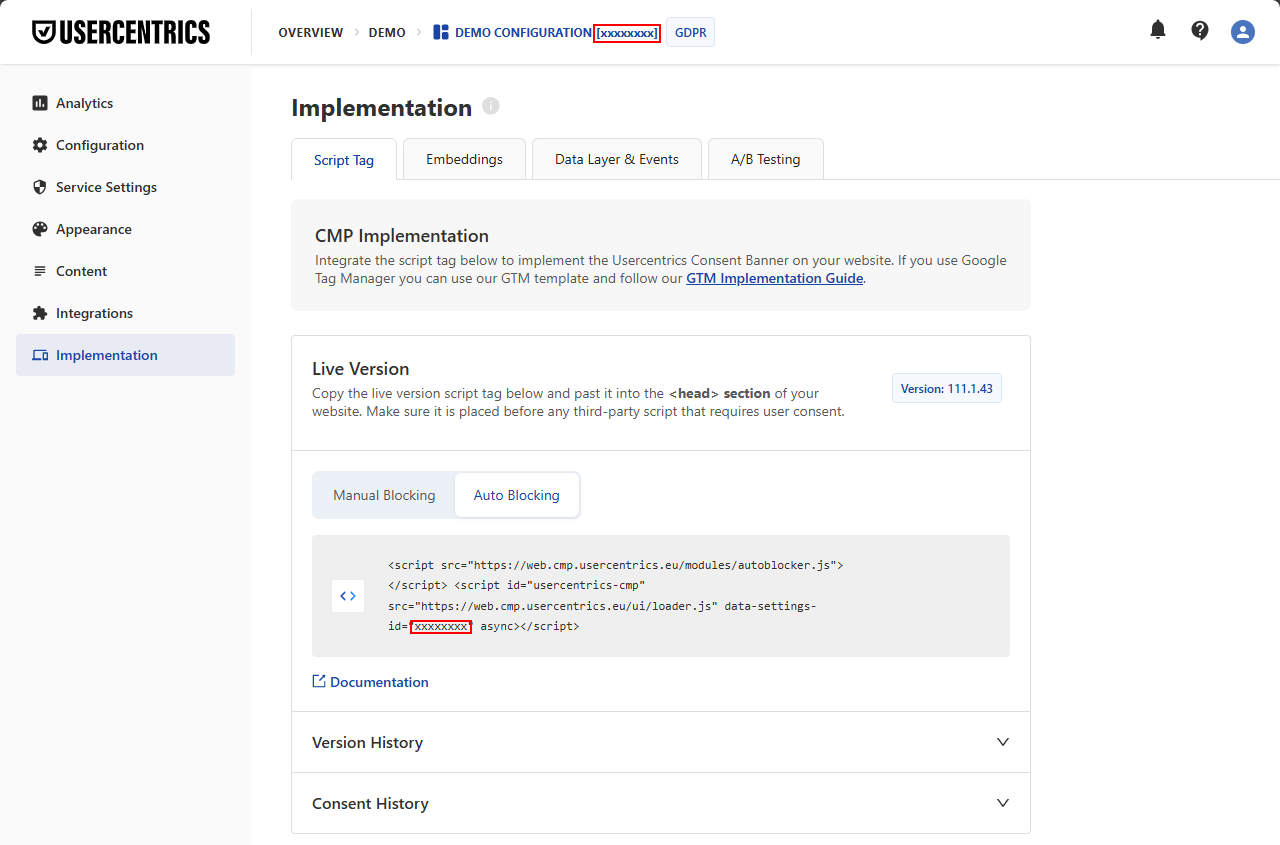The height and width of the screenshot is (845, 1280).
Task: Click the notifications bell icon
Action: [x=1158, y=30]
